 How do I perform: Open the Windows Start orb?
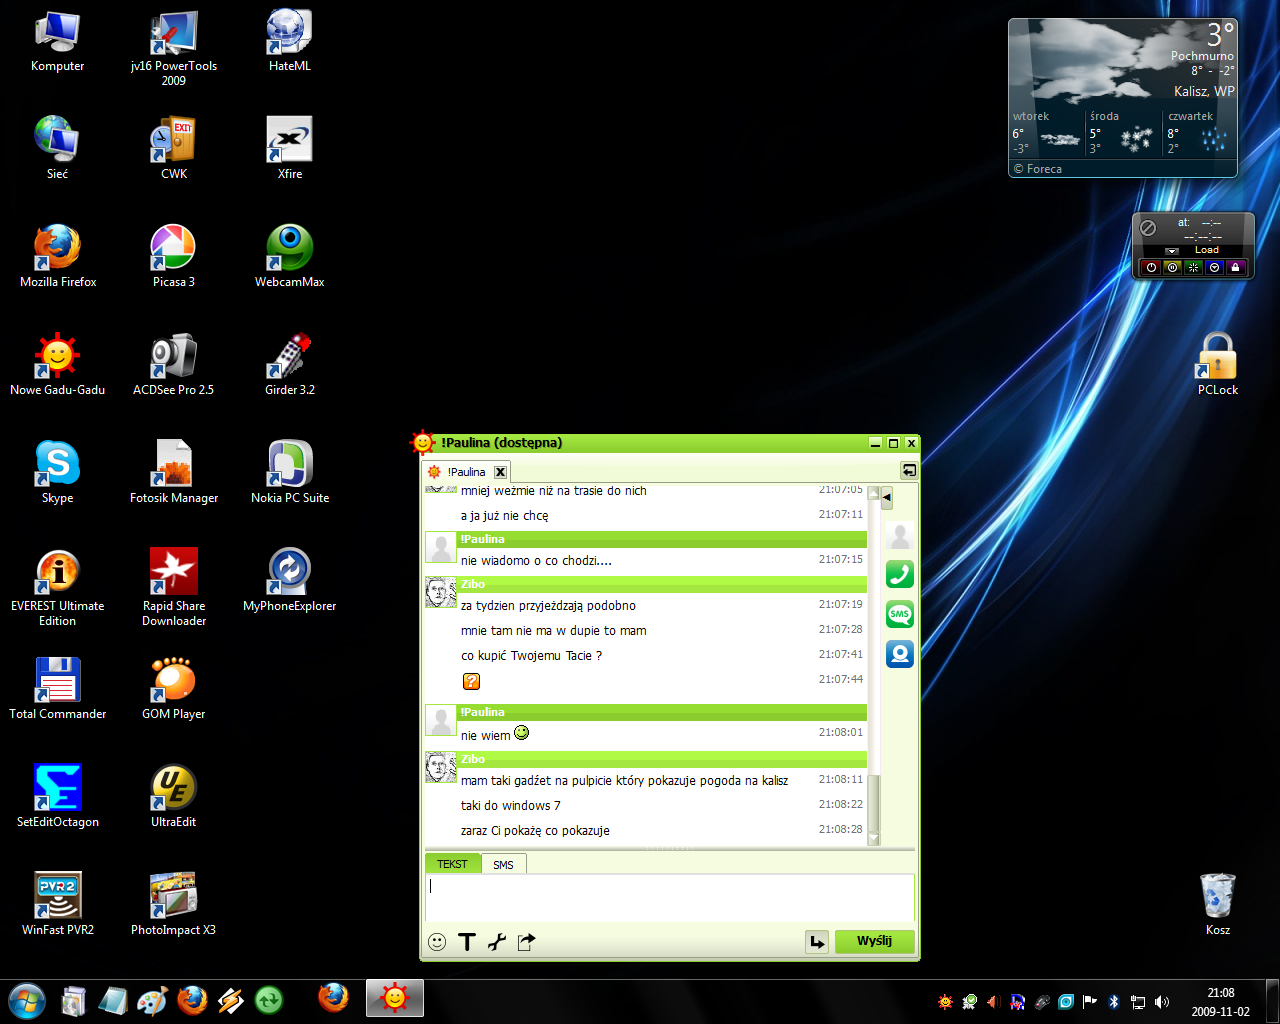(27, 1000)
